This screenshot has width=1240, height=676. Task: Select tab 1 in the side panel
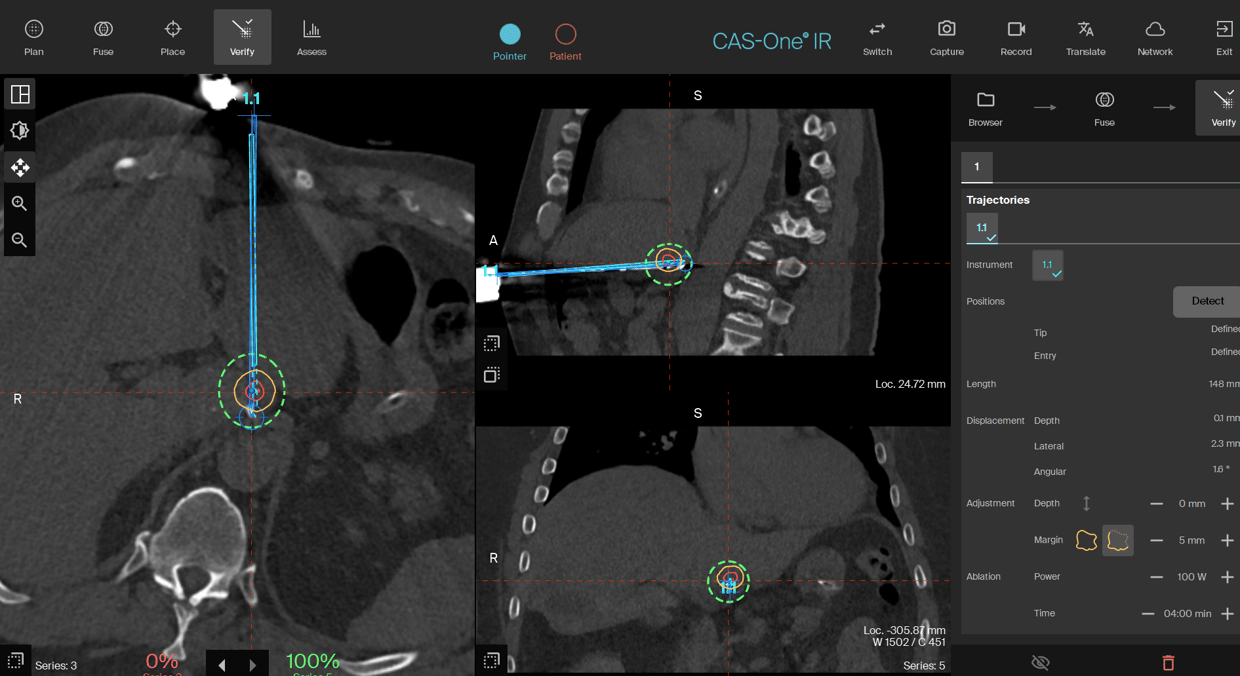coord(977,167)
